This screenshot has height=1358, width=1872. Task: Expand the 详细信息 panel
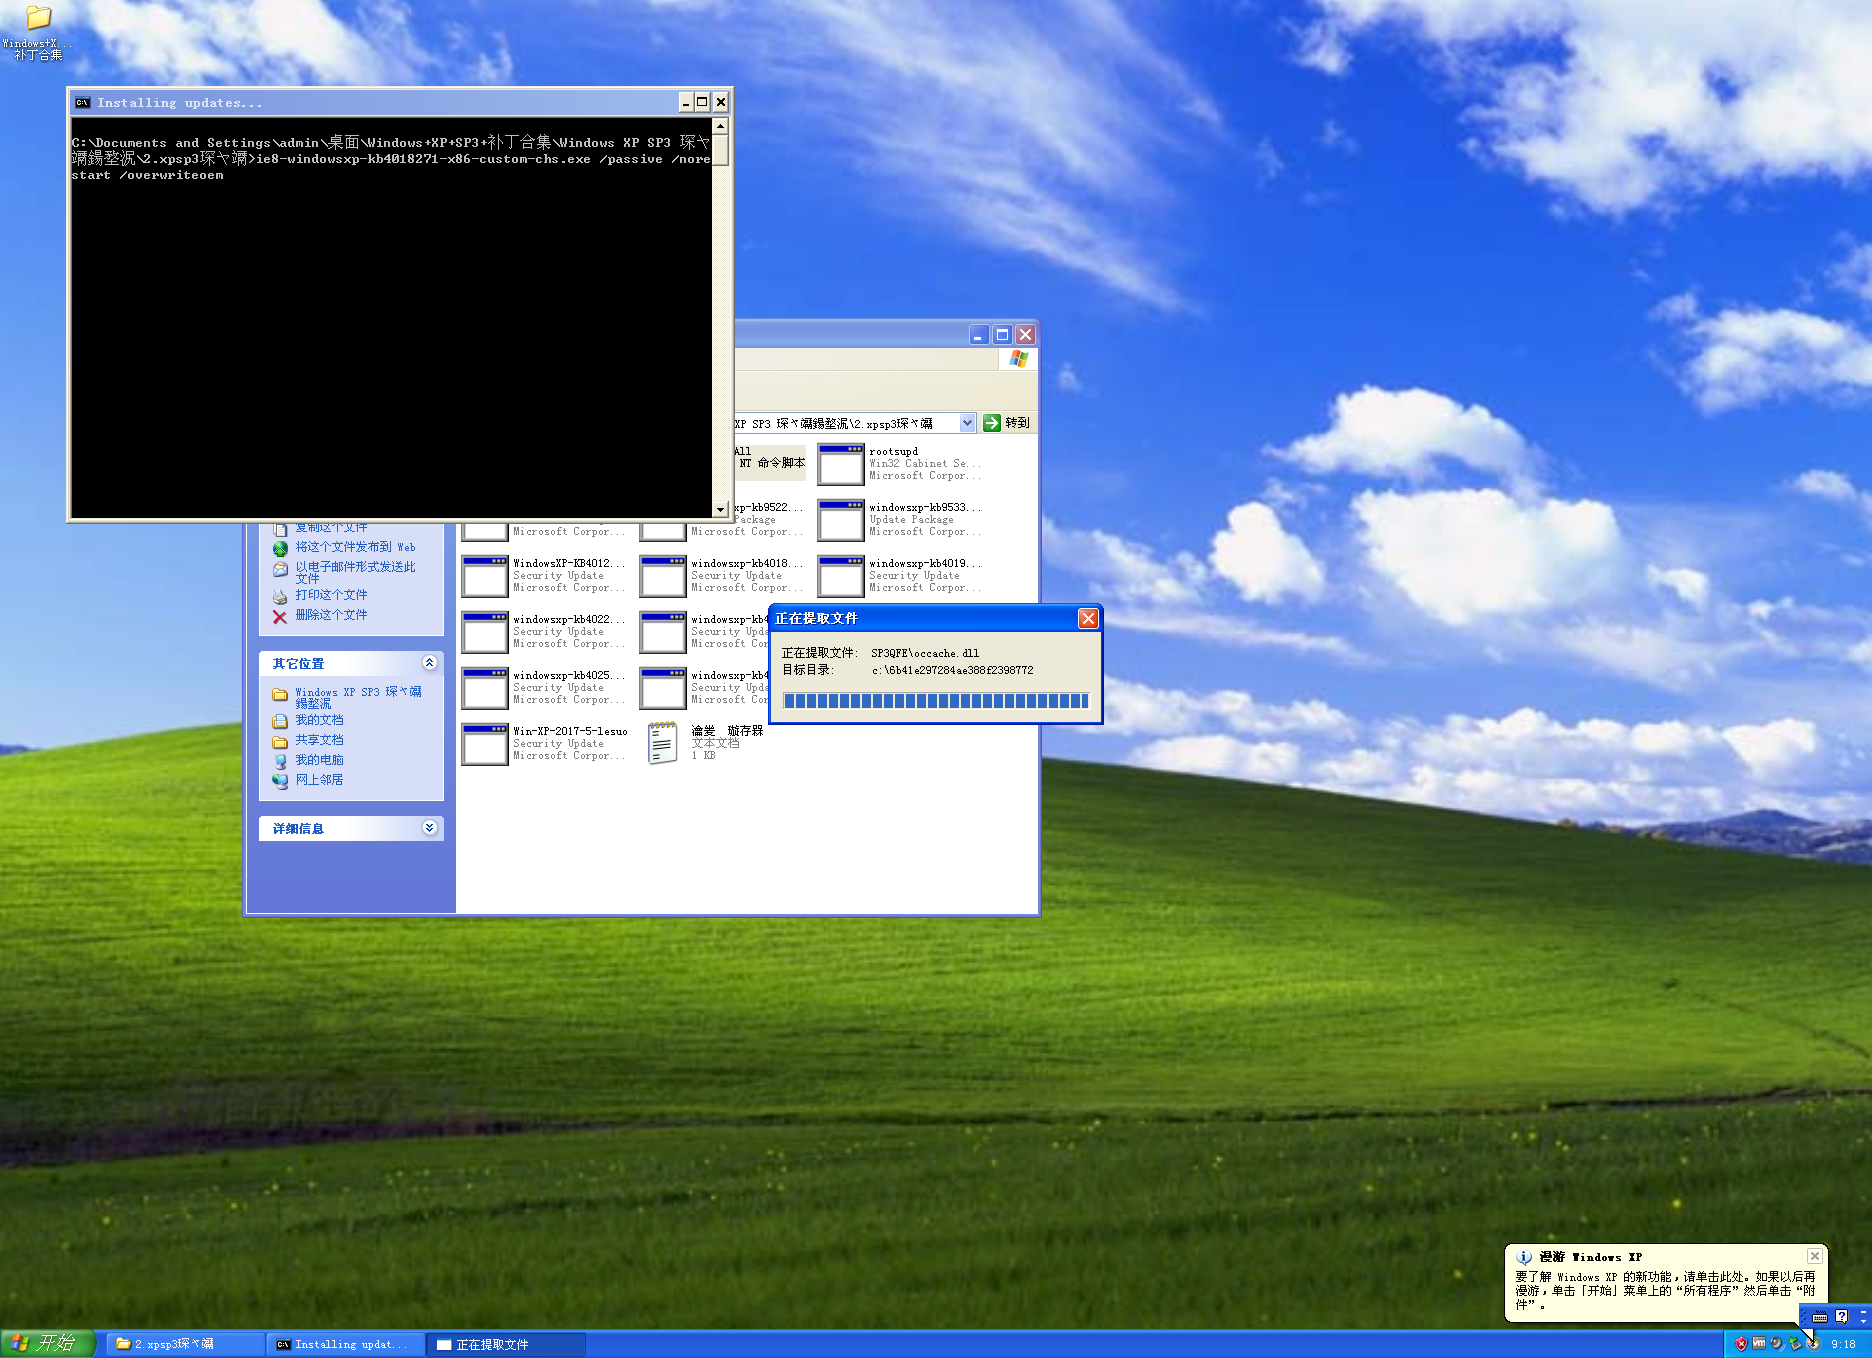[x=429, y=828]
